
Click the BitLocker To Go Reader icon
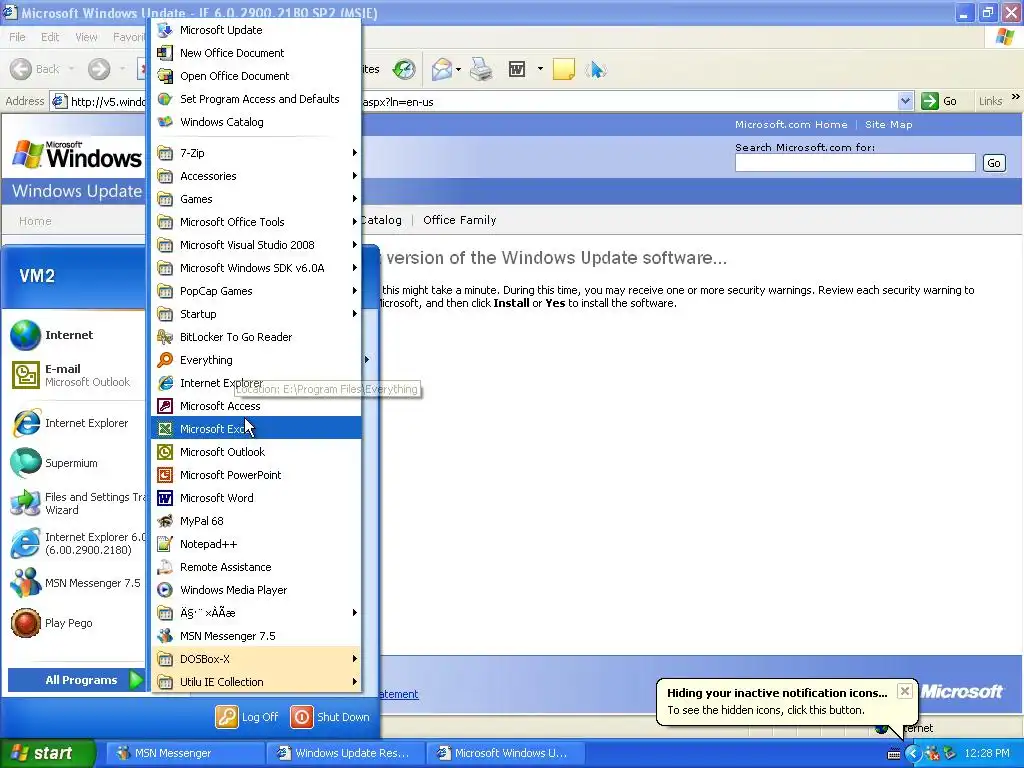165,337
